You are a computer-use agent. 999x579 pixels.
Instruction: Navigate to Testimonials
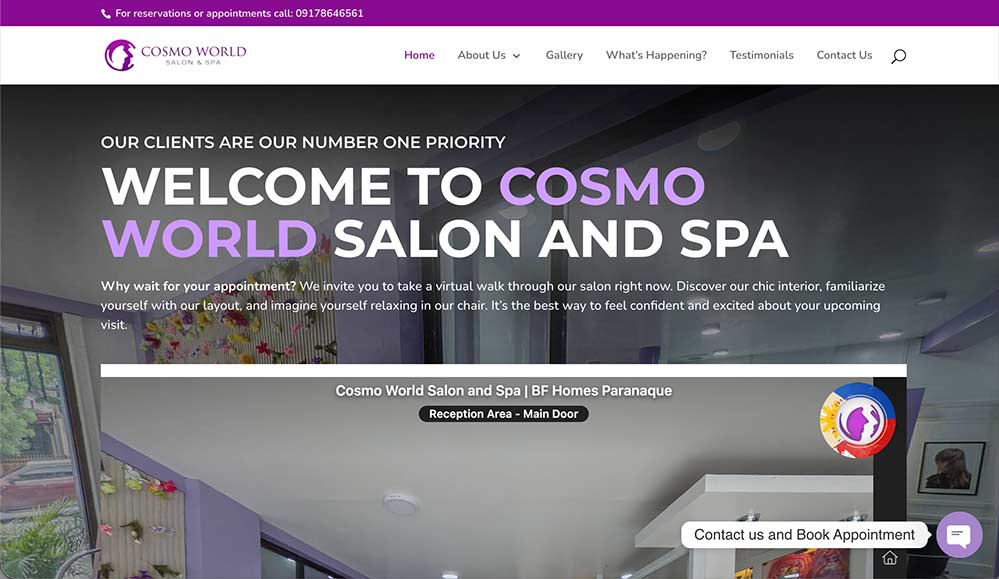[x=761, y=55]
